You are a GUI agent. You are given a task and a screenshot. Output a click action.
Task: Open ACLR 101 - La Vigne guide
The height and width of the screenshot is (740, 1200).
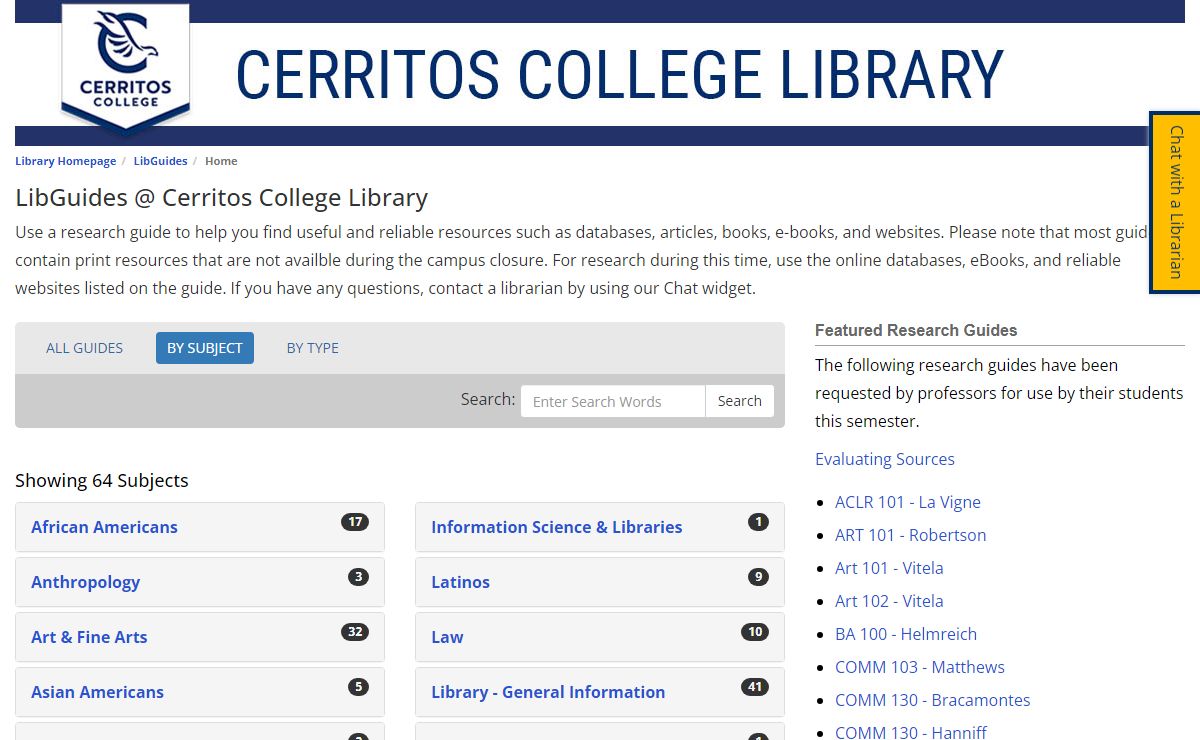(908, 502)
